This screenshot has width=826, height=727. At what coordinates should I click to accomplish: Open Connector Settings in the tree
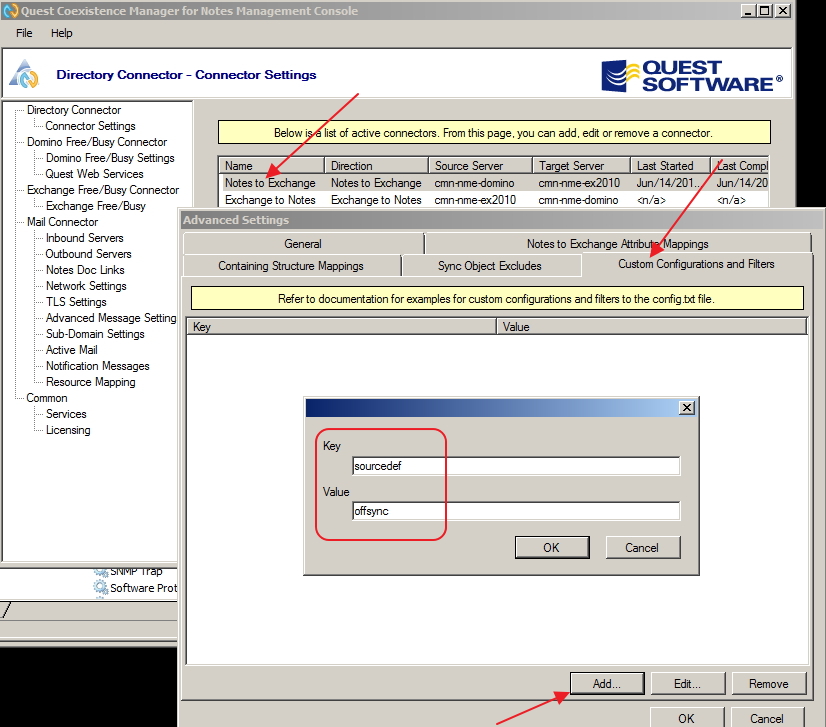coord(90,126)
